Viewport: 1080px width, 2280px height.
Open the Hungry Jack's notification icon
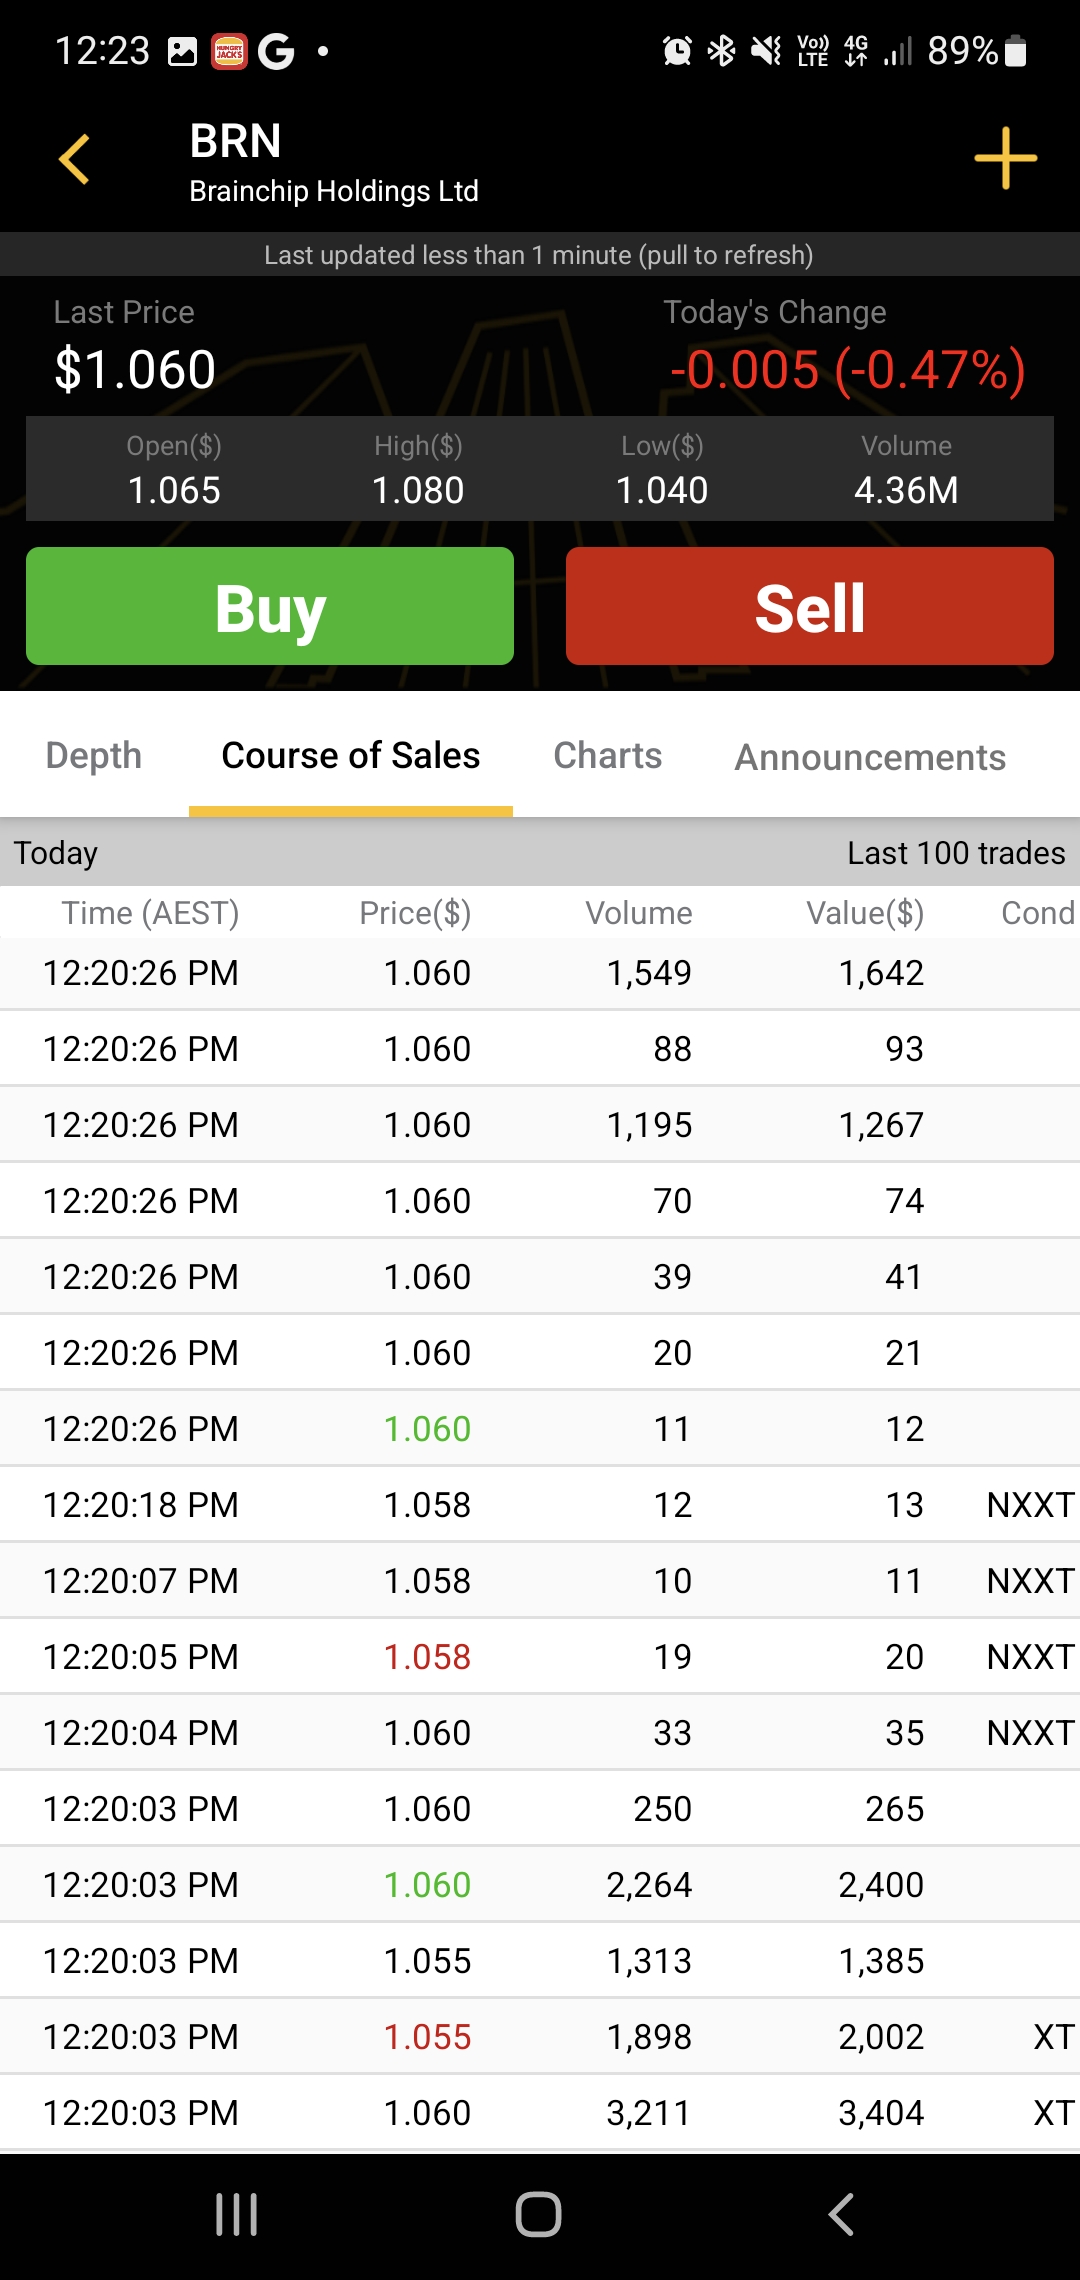point(229,51)
